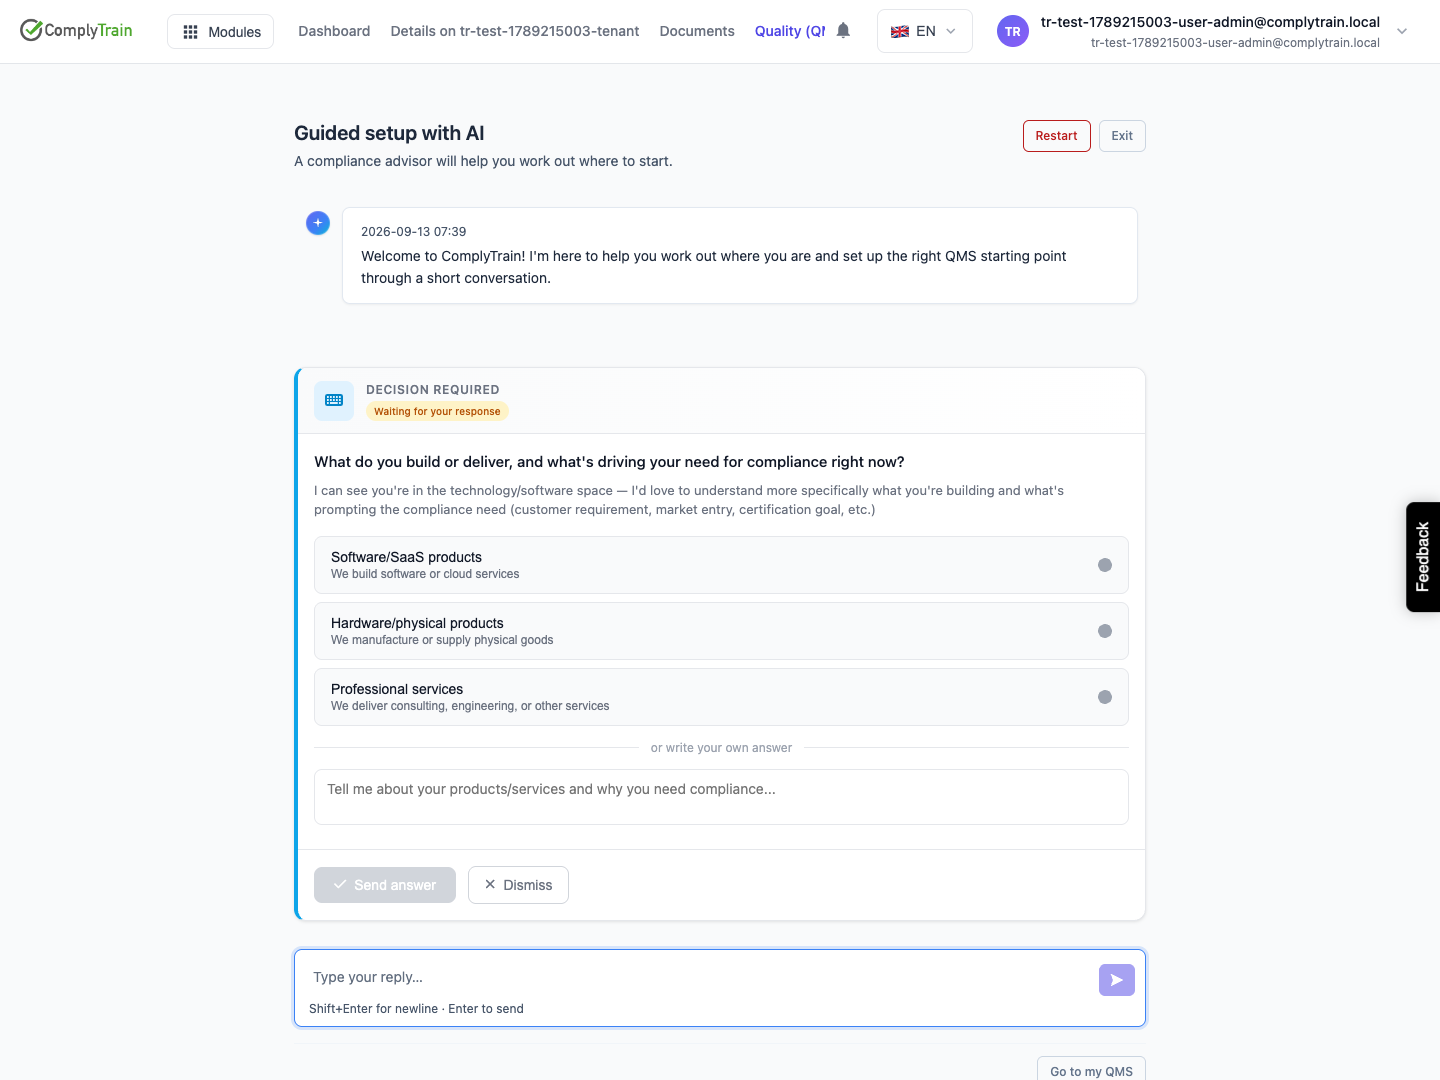This screenshot has height=1080, width=1440.
Task: Open the EN language dropdown
Action: (x=924, y=31)
